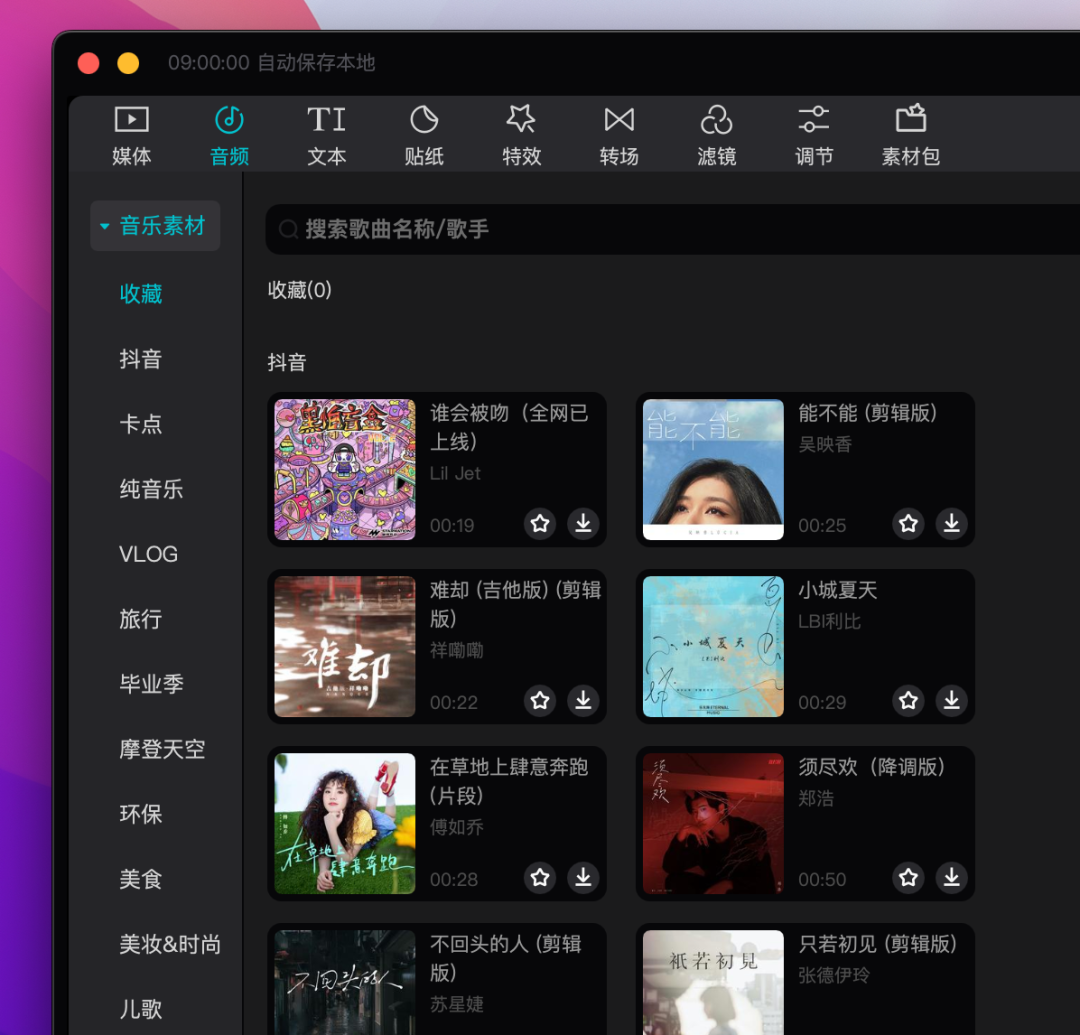Browse the 纯音乐 category
This screenshot has height=1035, width=1080.
click(151, 489)
